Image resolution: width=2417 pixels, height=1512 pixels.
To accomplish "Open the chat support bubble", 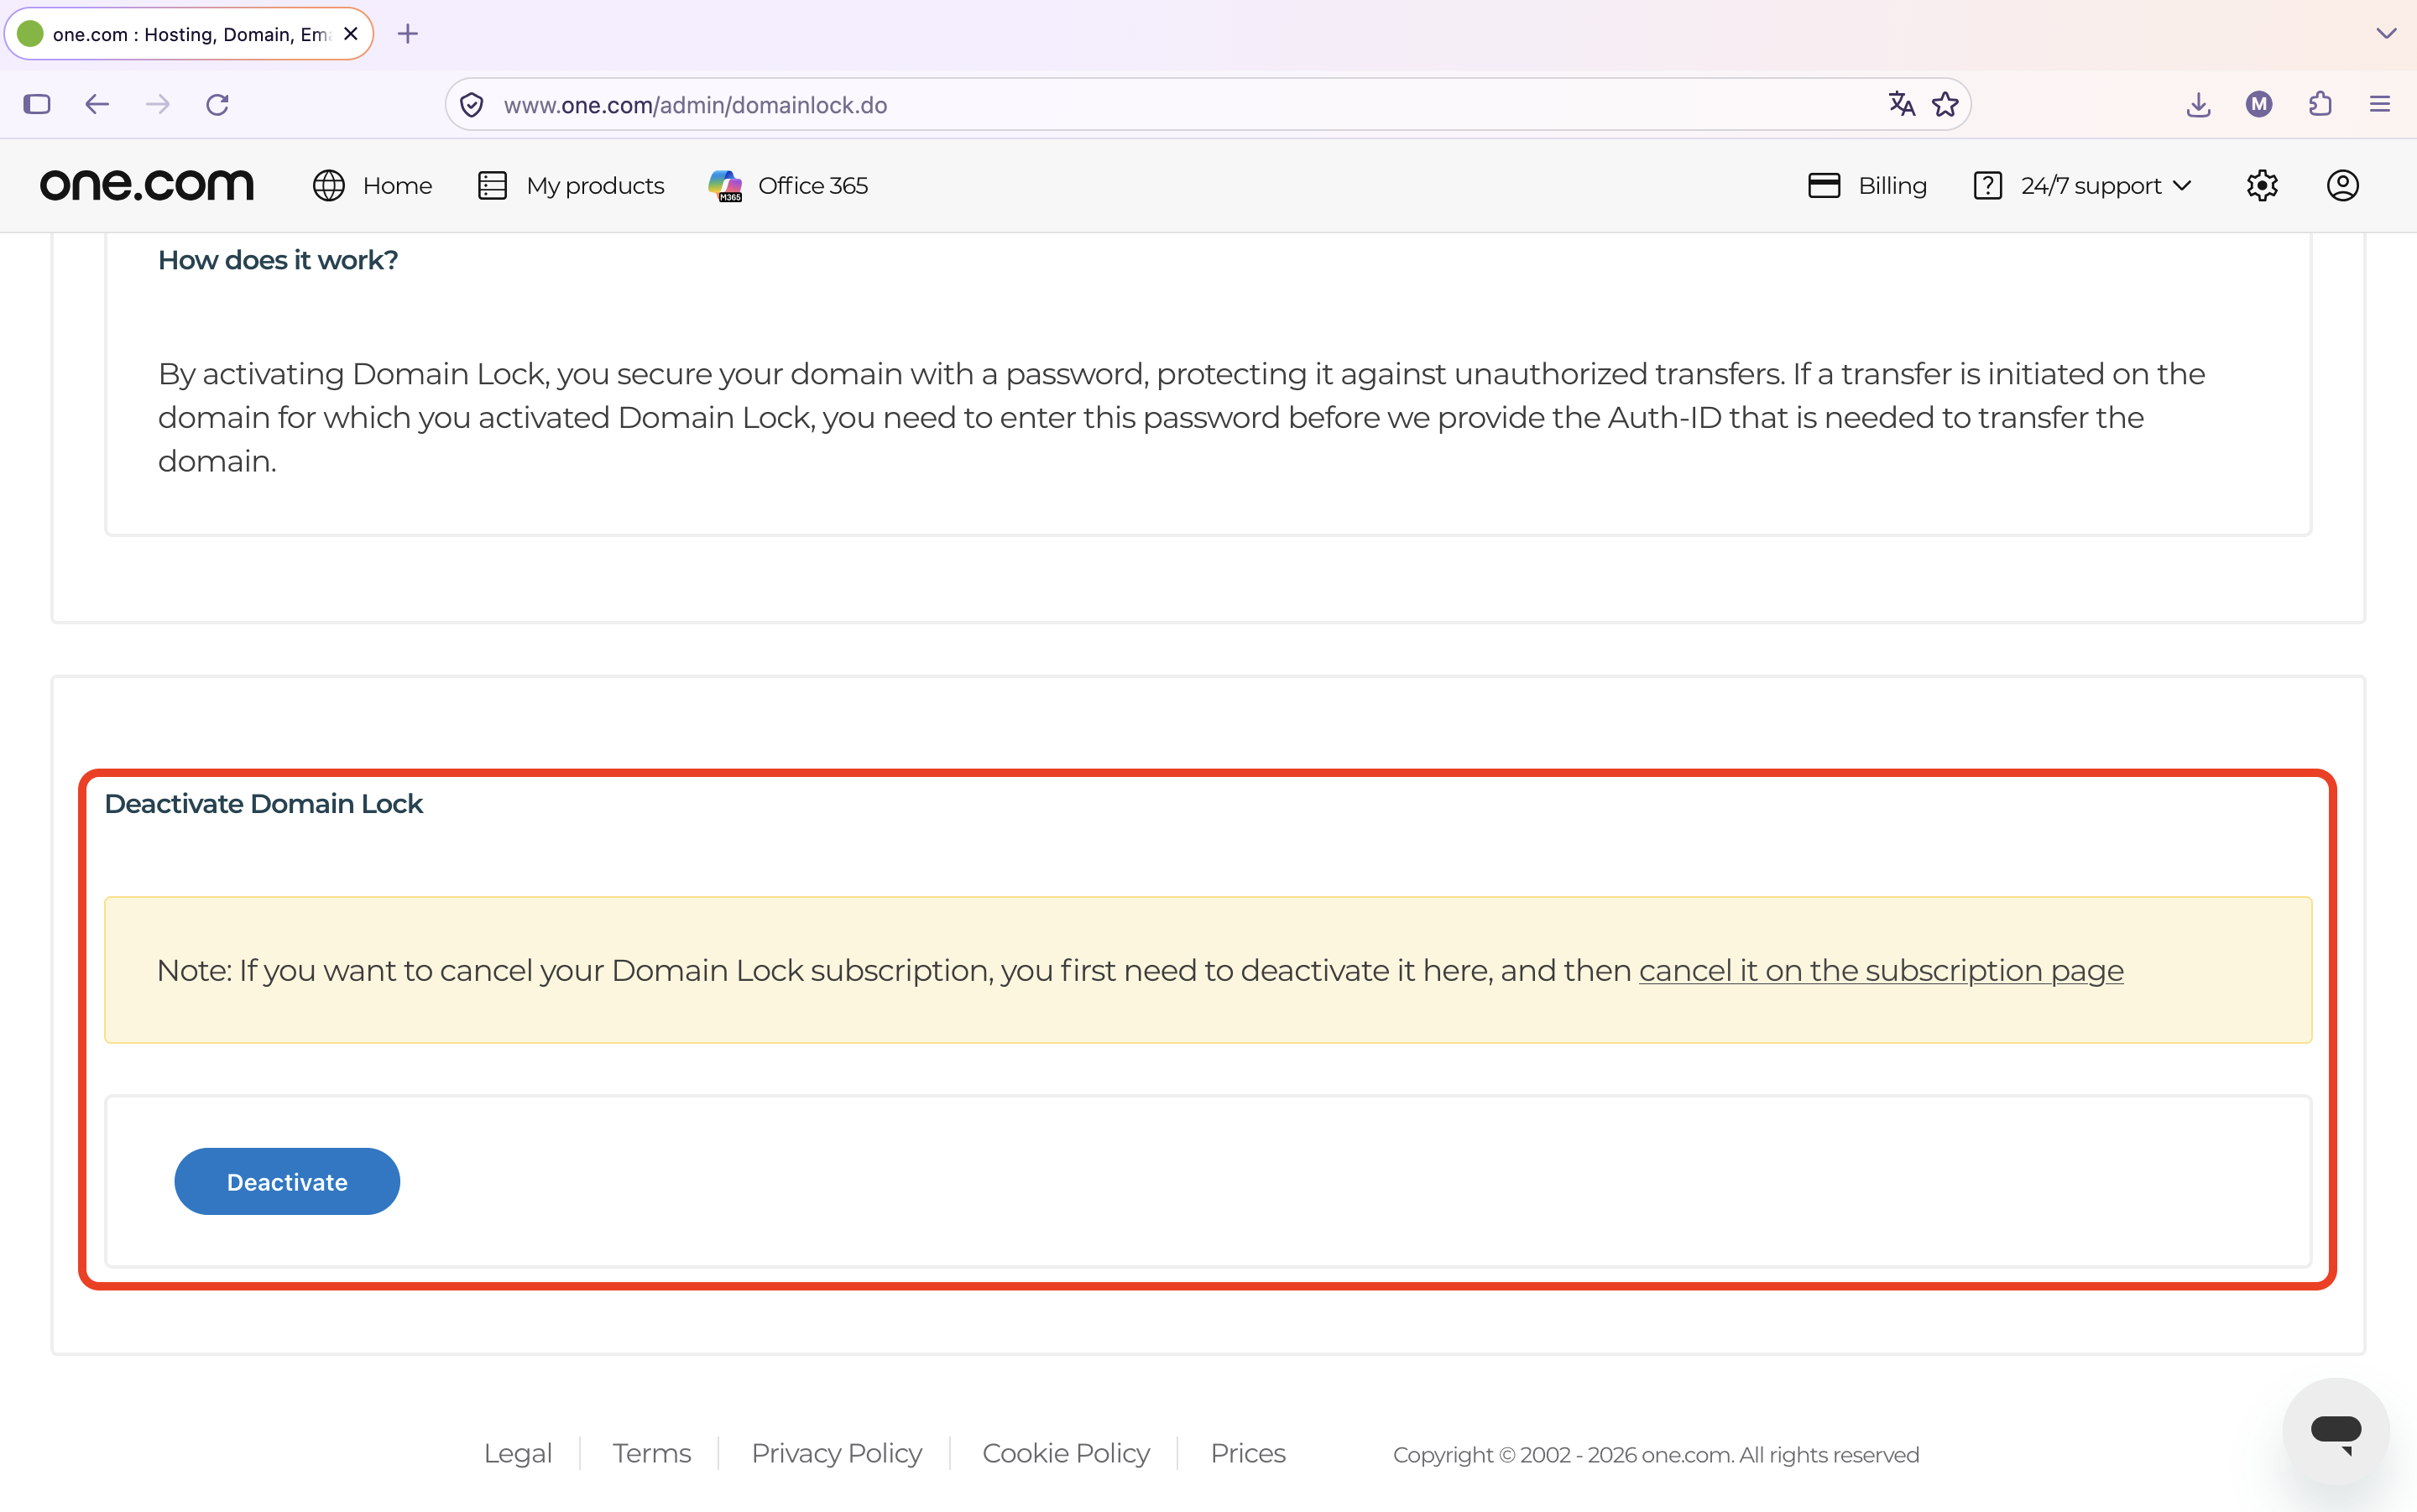I will pos(2336,1432).
